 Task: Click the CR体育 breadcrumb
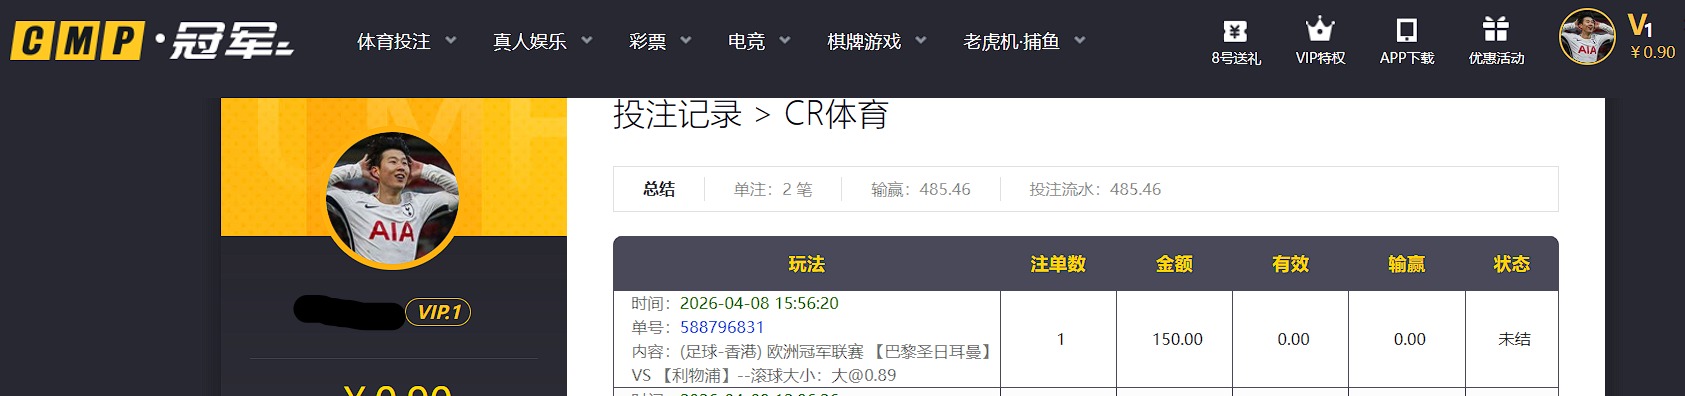pyautogui.click(x=836, y=114)
